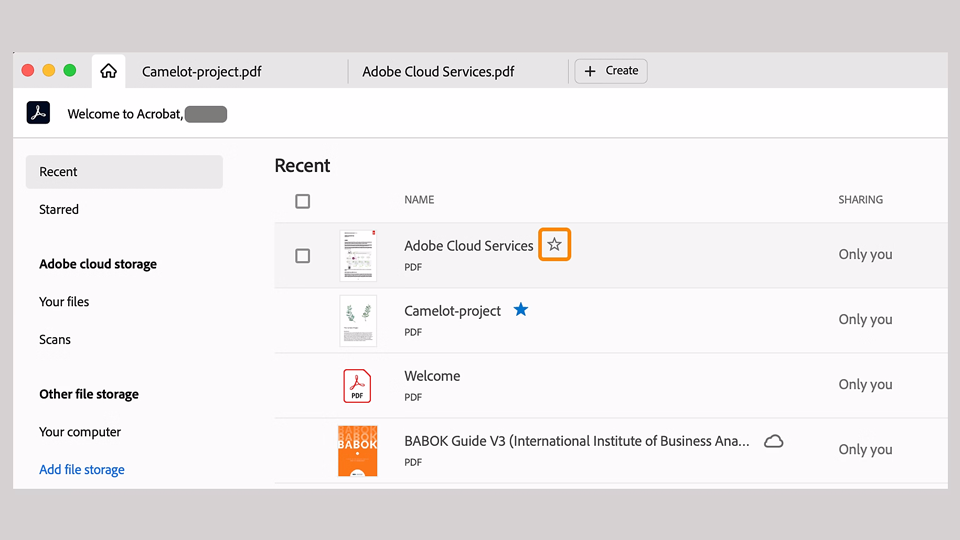Open Starred in the sidebar
960x540 pixels.
(x=59, y=209)
